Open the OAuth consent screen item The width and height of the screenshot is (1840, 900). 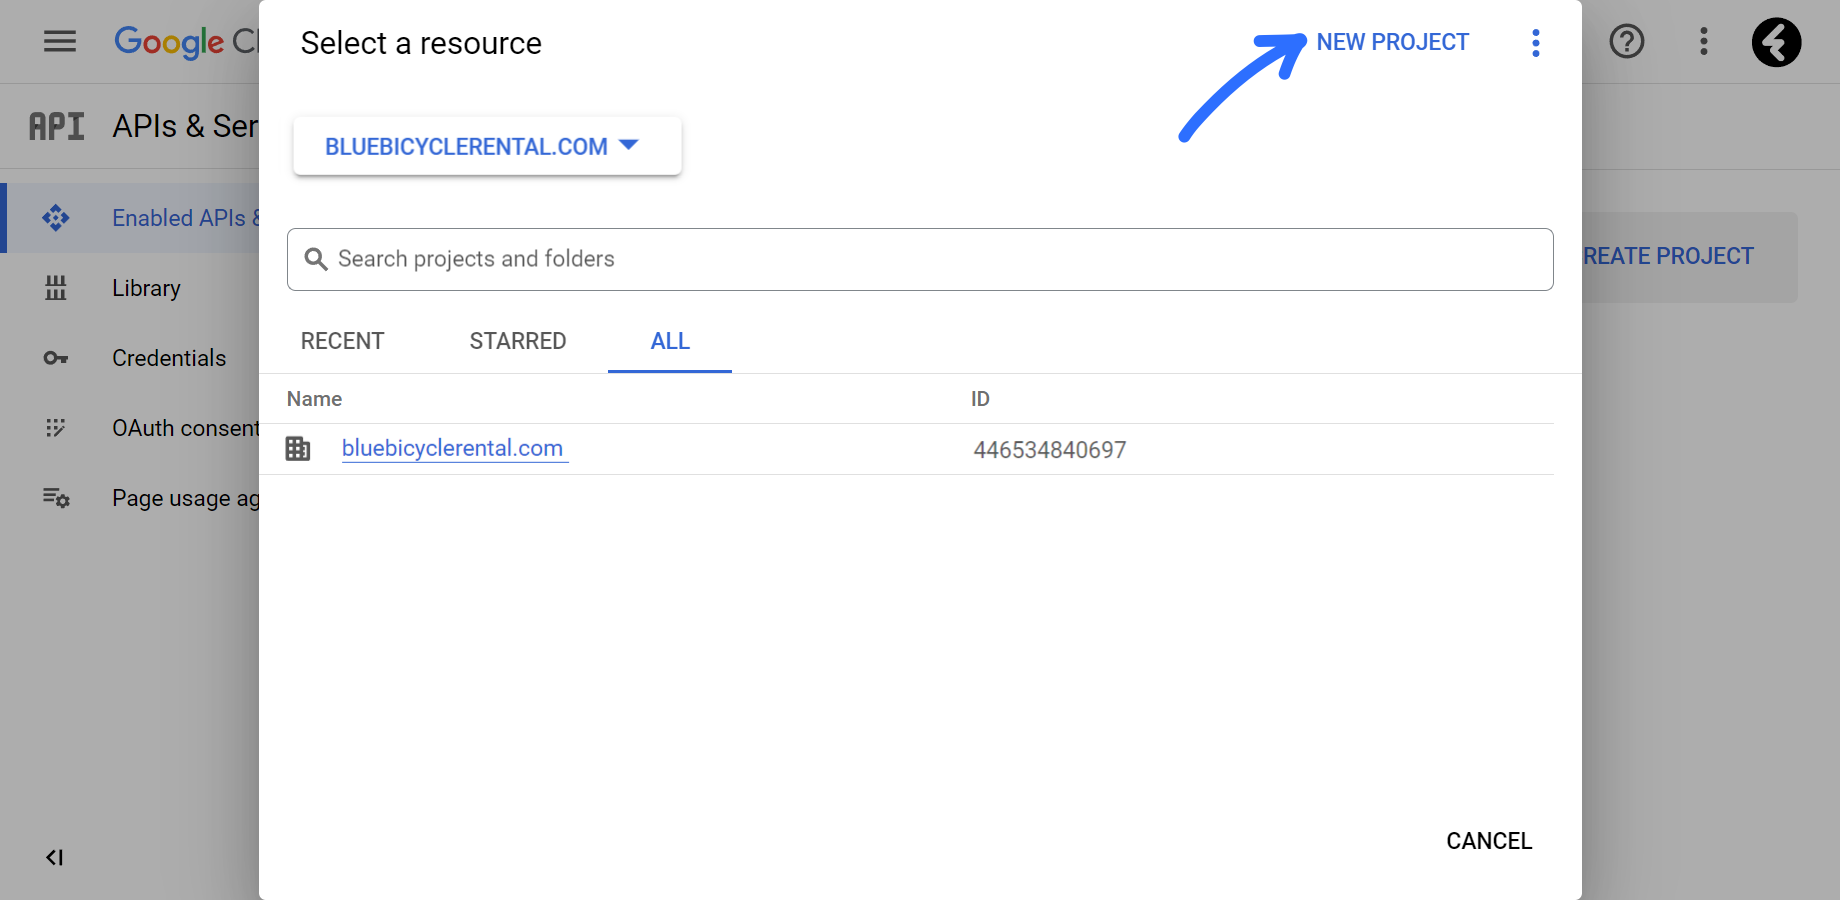click(185, 428)
